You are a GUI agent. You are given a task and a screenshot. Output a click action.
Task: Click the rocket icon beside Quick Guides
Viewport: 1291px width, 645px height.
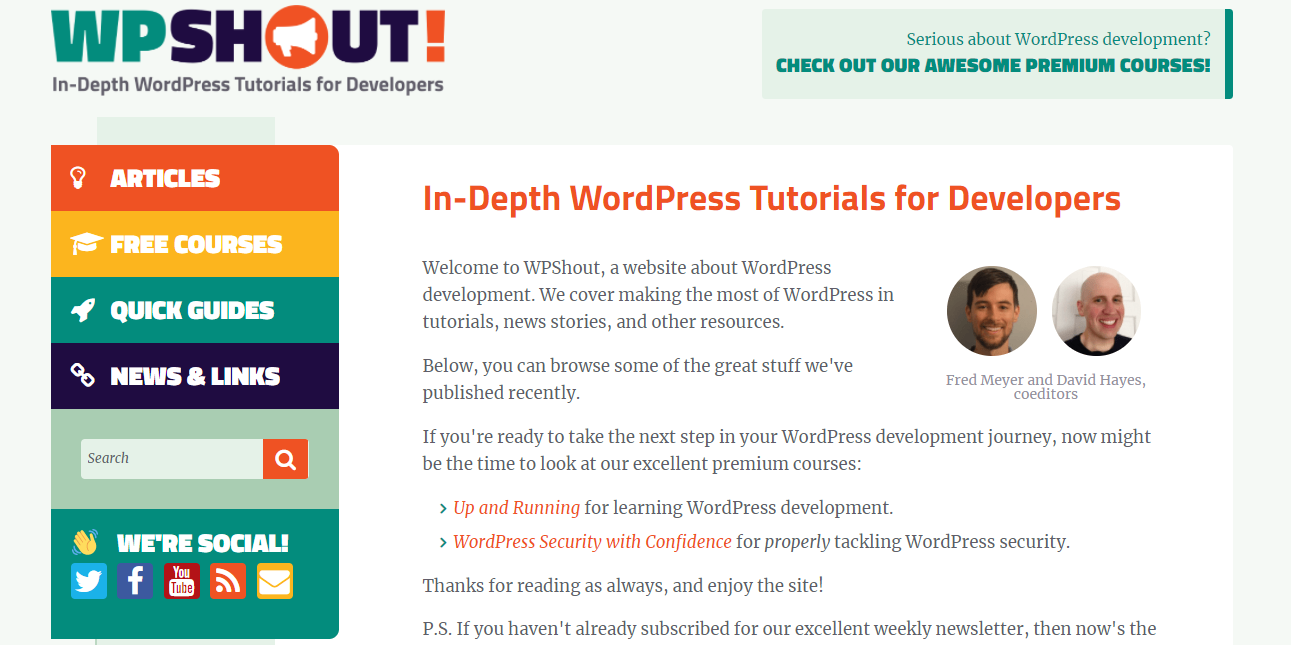tap(84, 310)
